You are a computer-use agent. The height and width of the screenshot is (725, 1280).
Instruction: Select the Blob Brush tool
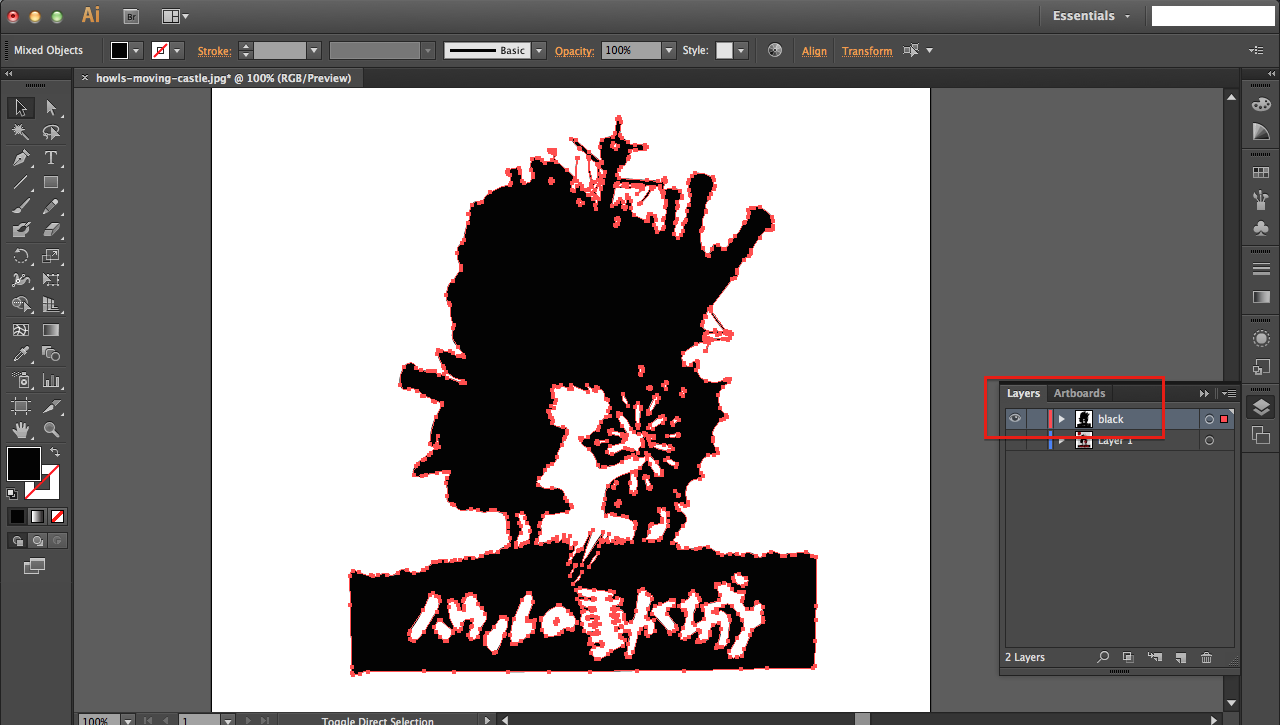pos(21,231)
